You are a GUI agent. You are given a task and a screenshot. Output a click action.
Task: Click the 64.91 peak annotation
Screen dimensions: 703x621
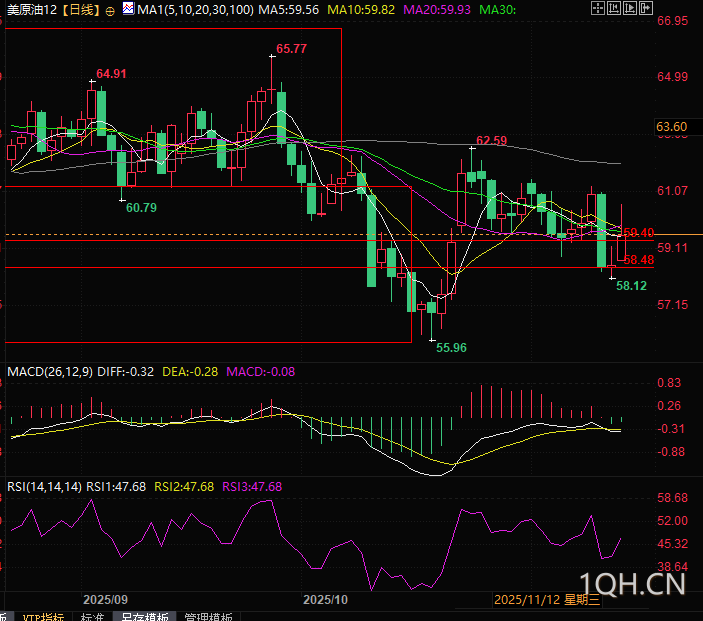[111, 74]
